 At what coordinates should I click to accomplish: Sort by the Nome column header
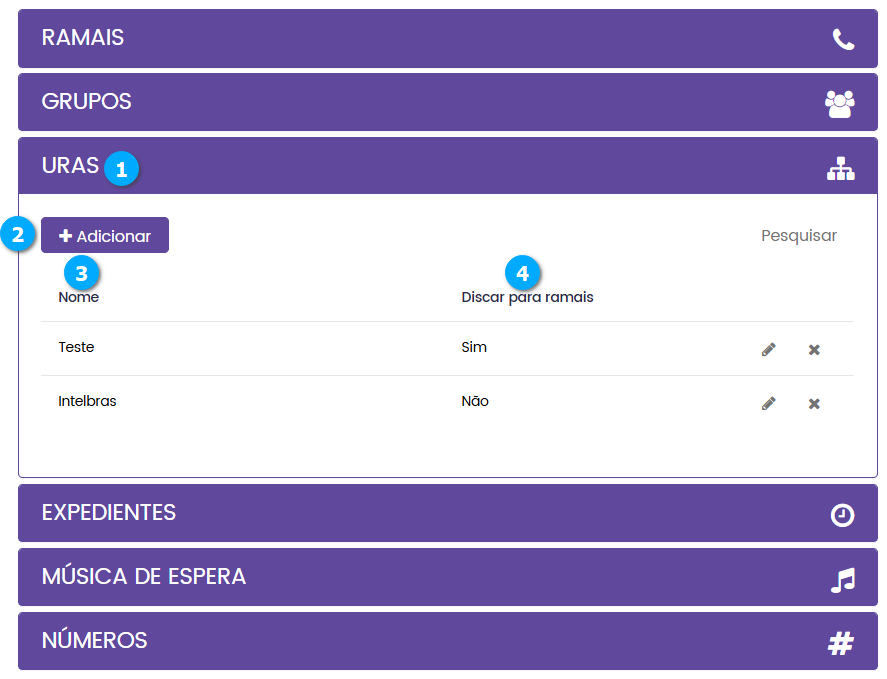tap(79, 297)
